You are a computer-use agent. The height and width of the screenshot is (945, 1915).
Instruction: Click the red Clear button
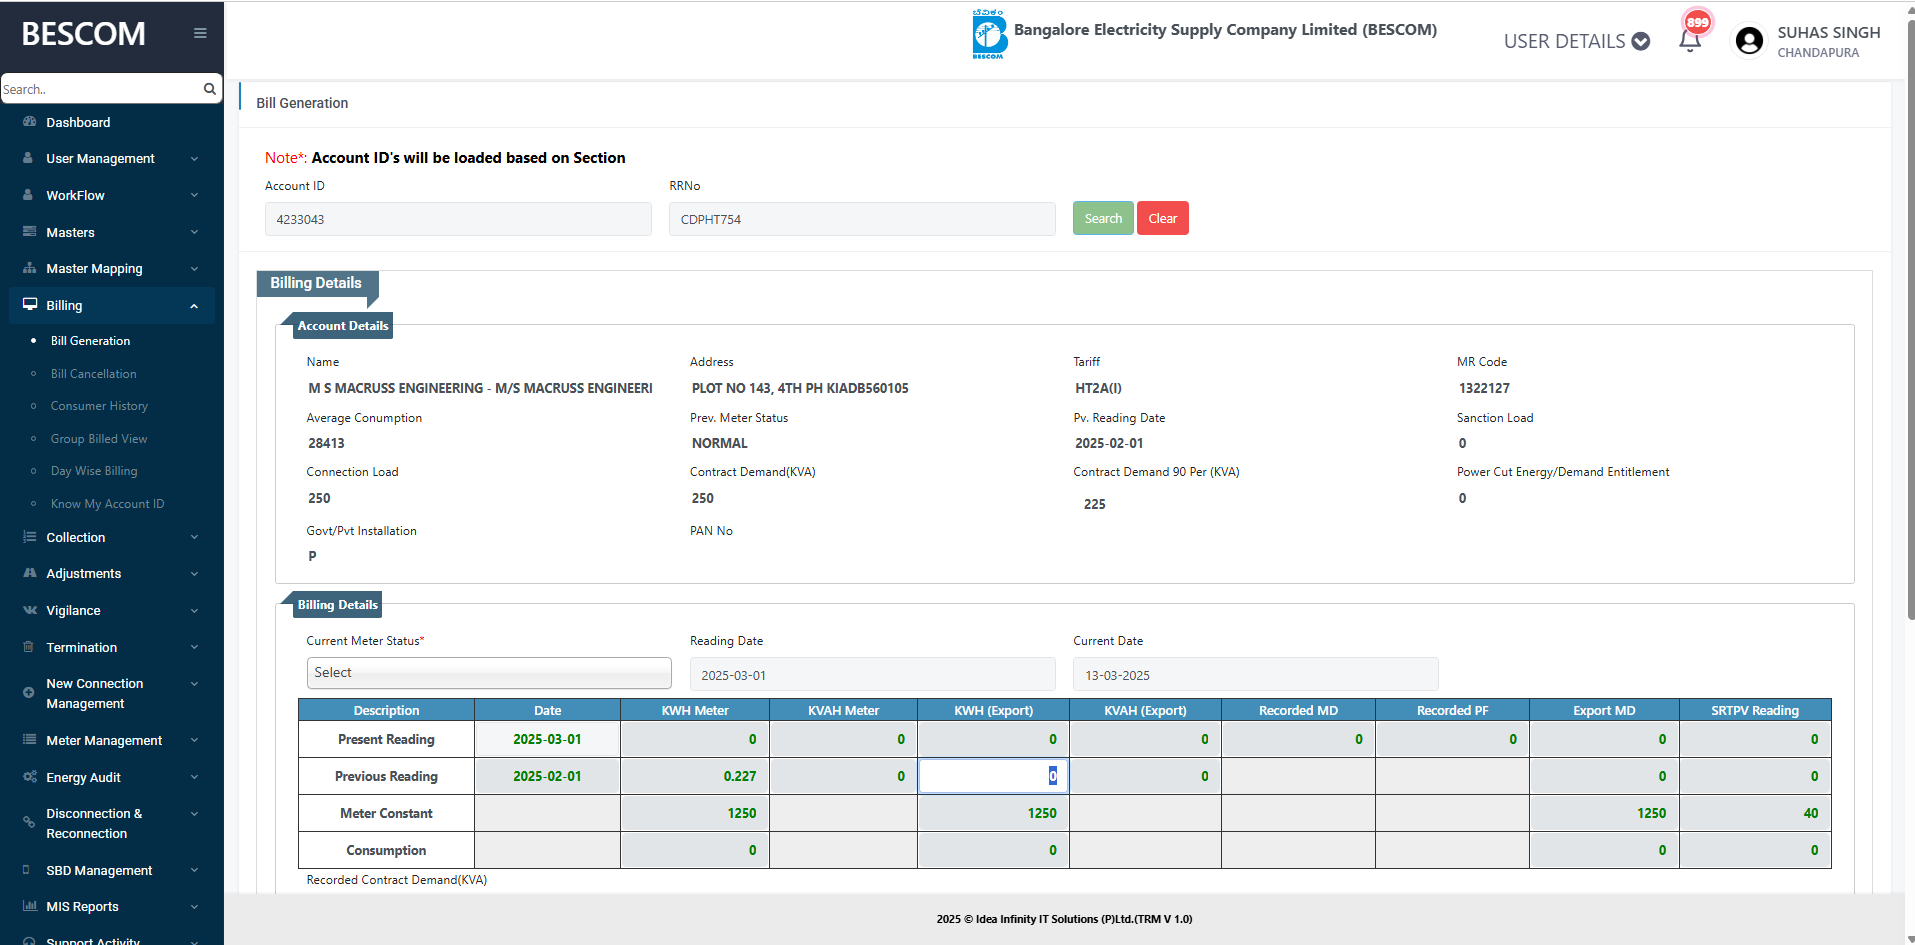tap(1163, 218)
